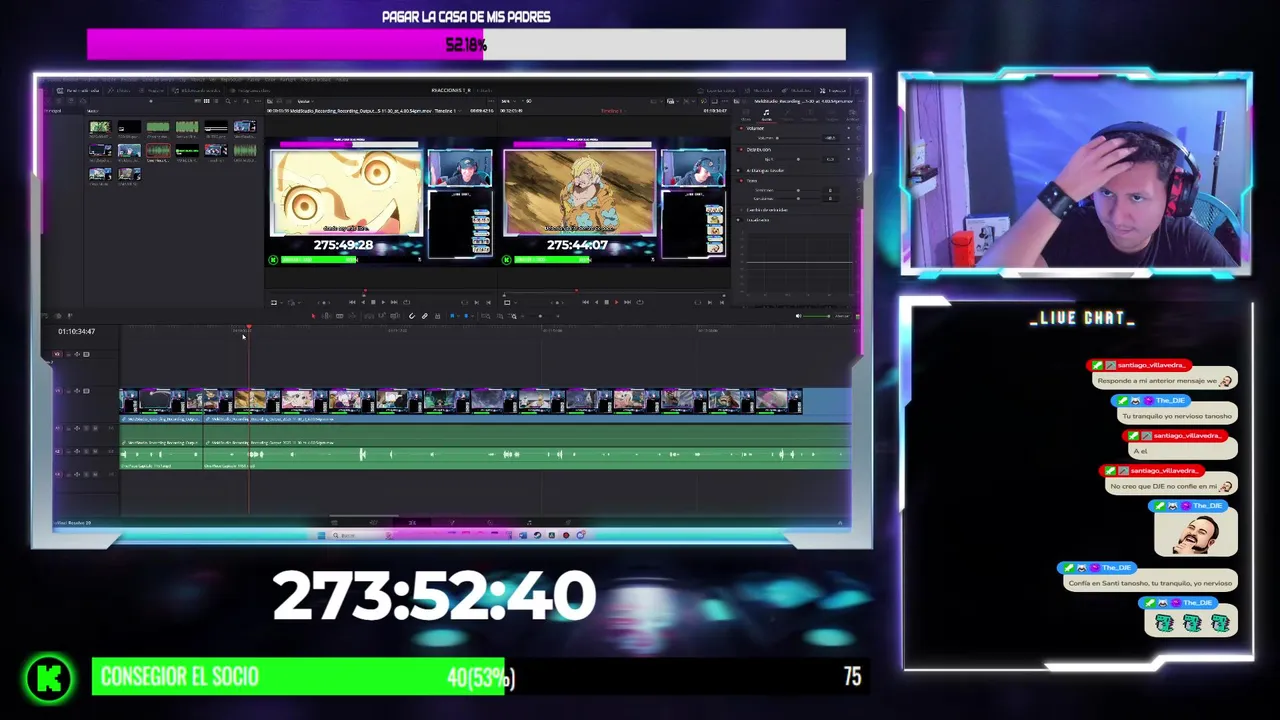
Task: Toggle position lock padlock in toolbar
Action: (x=437, y=316)
